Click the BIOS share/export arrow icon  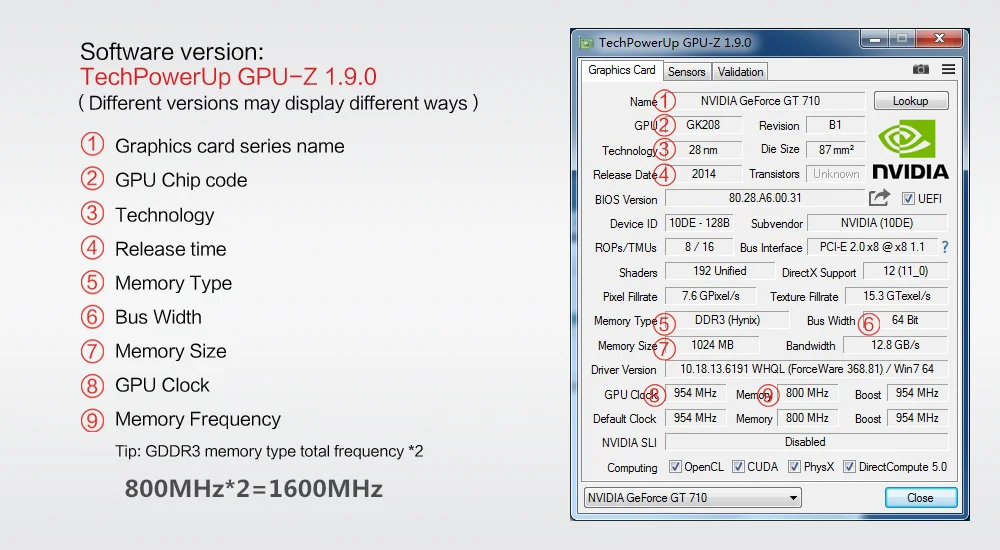click(x=879, y=198)
